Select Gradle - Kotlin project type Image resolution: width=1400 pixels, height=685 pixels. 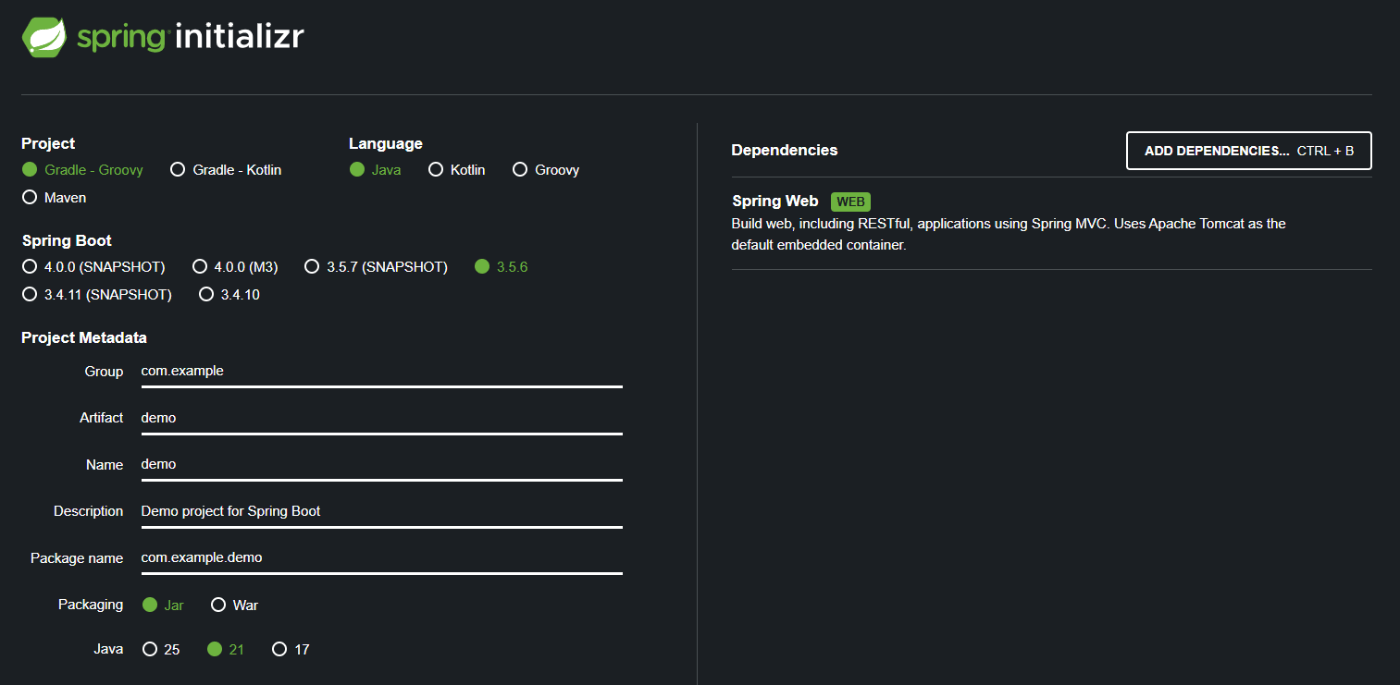coord(226,170)
